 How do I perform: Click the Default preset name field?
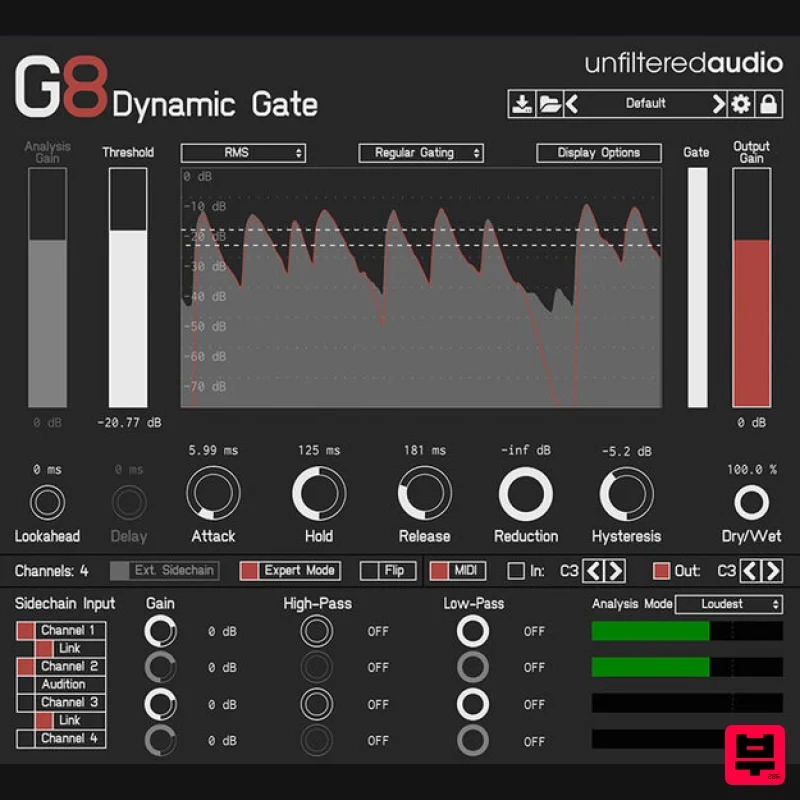[x=645, y=103]
